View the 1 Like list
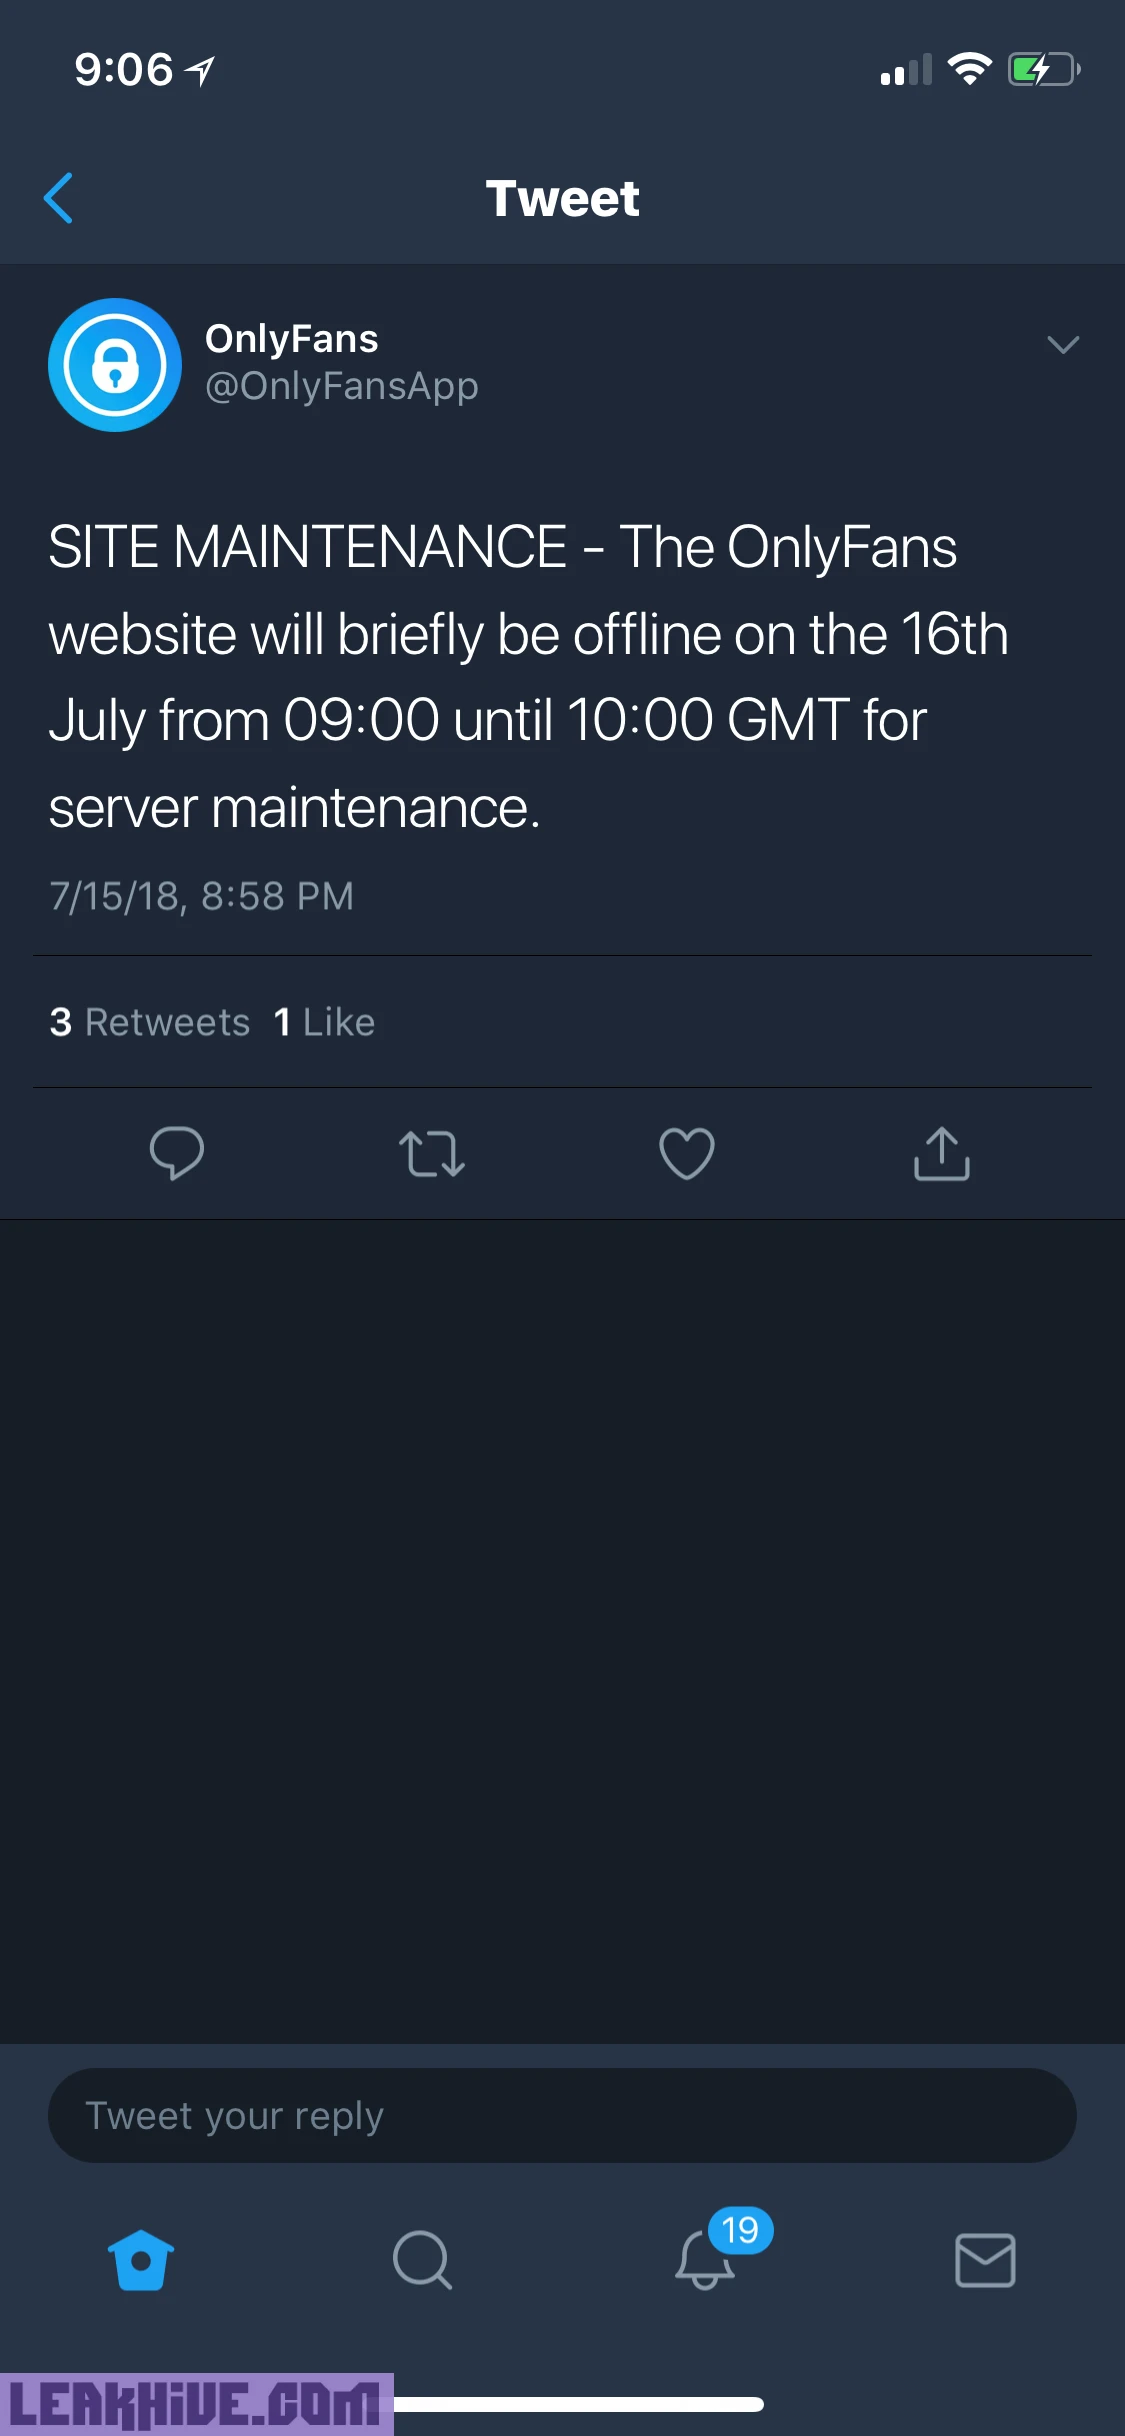The image size is (1125, 2436). [x=325, y=1022]
